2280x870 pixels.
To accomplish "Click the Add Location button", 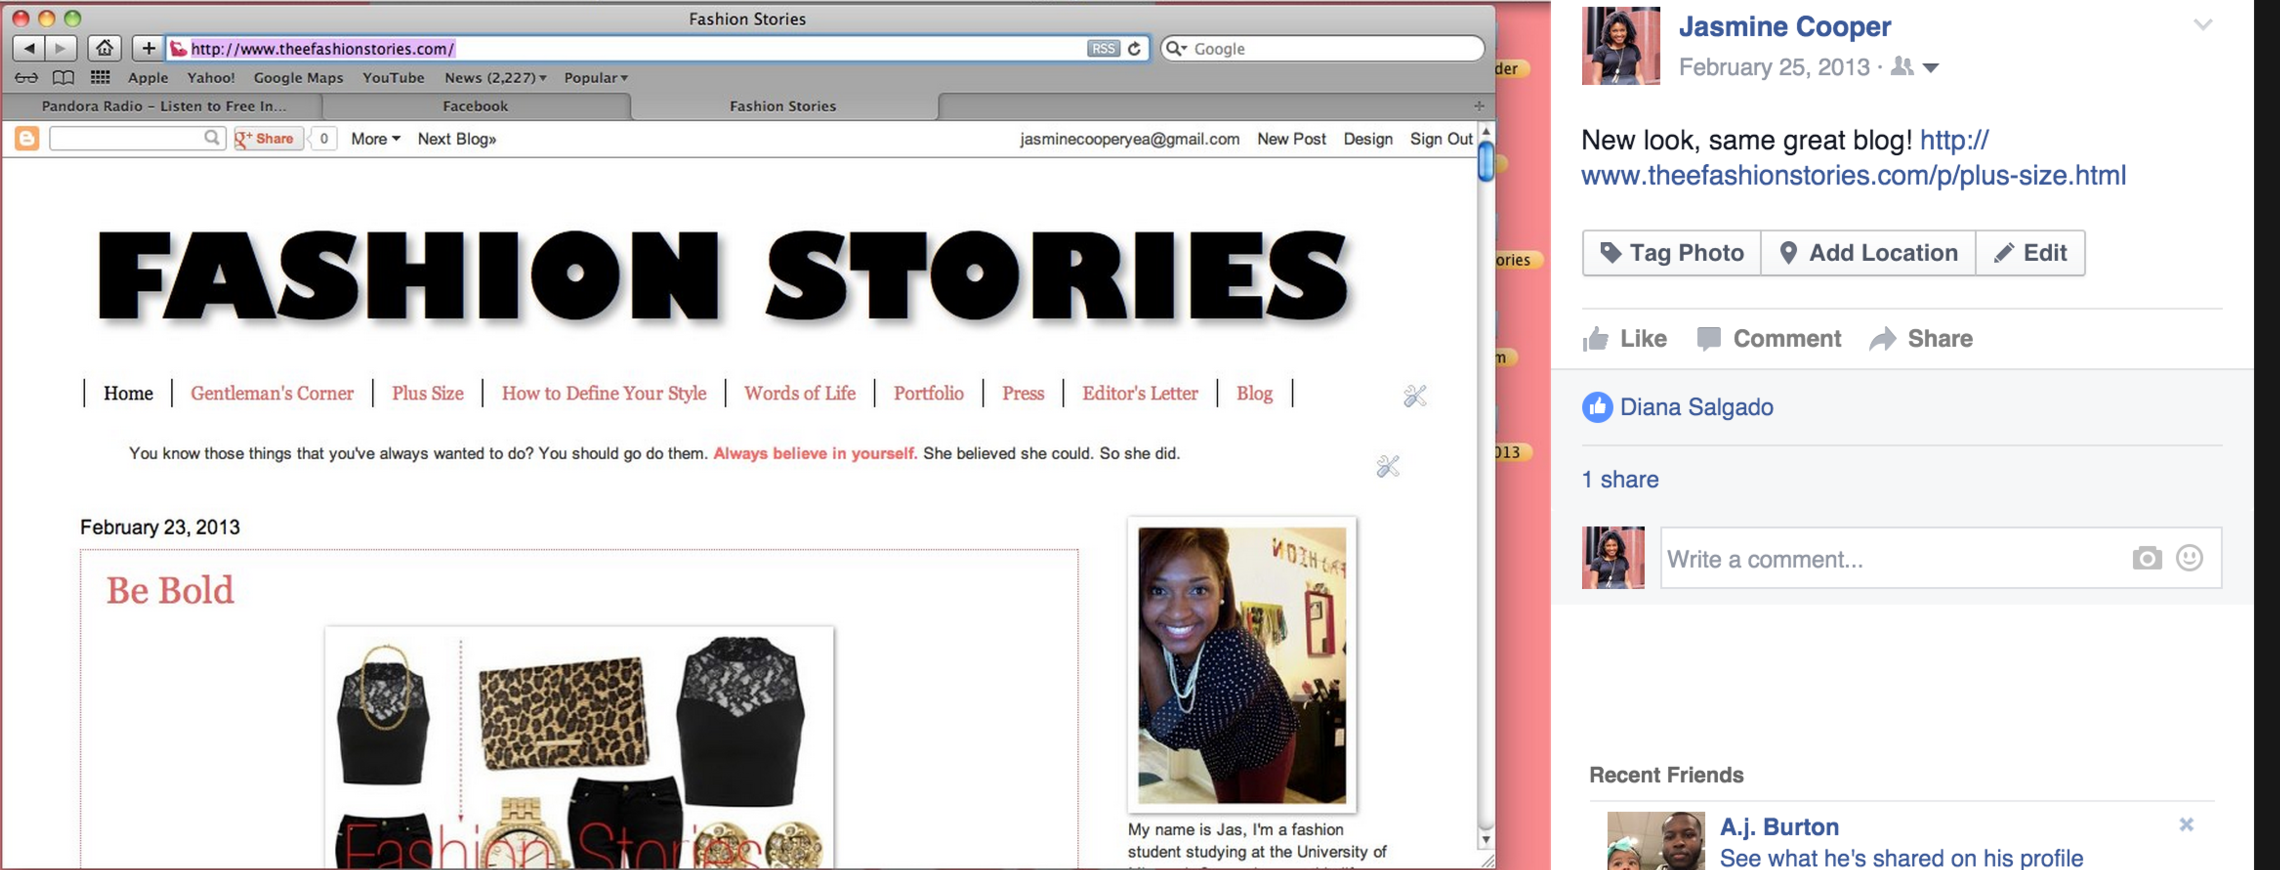I will pos(1868,253).
